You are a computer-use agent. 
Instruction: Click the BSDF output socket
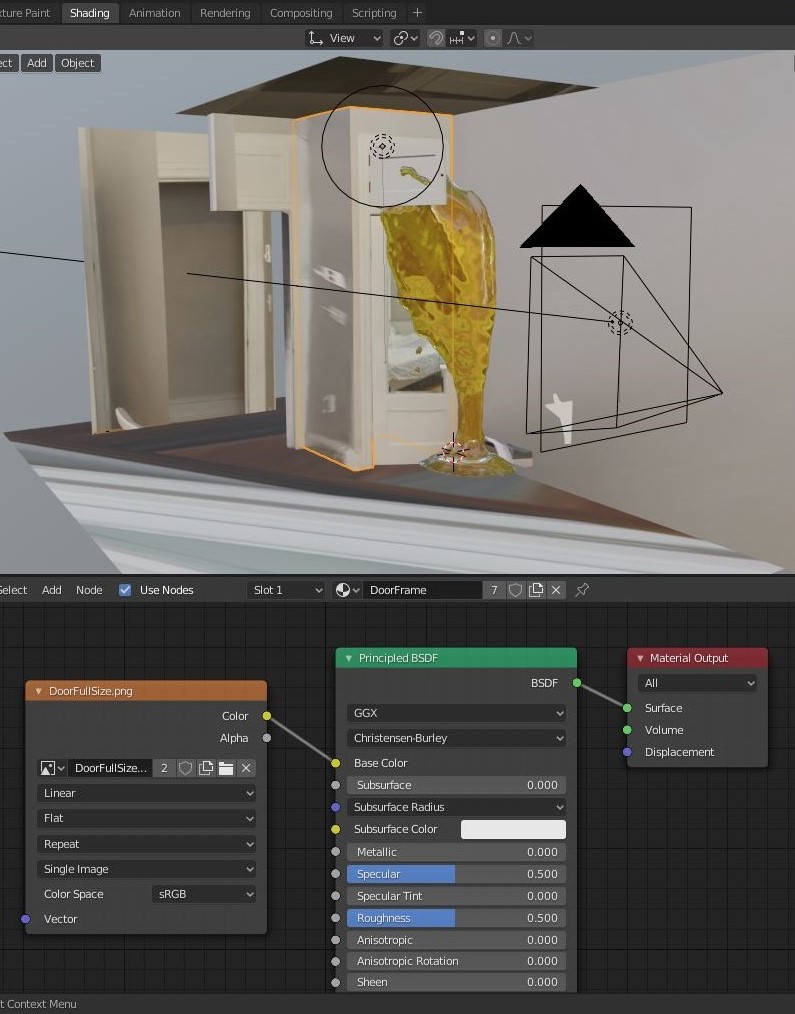coord(577,683)
